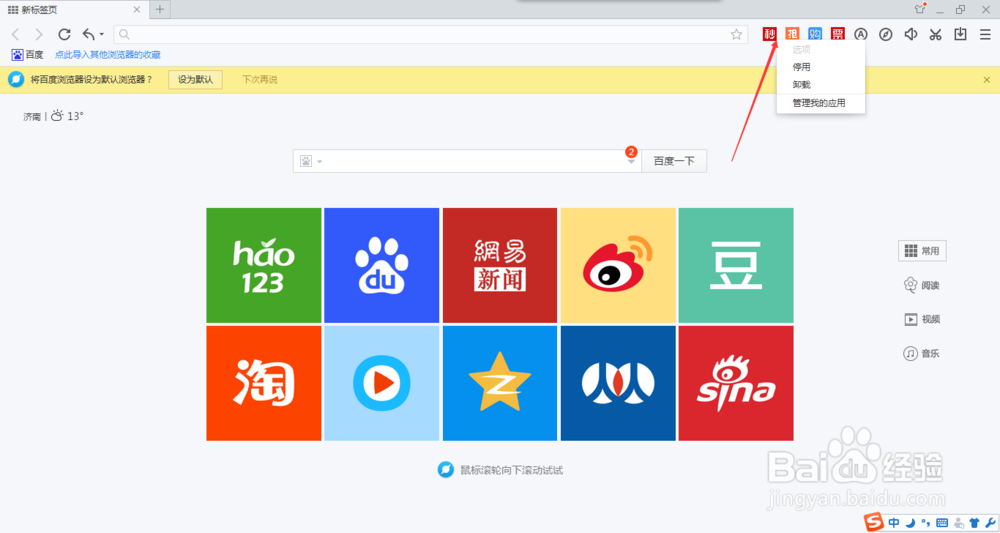Reload the page
Screen dimensions: 1000x533
pos(64,34)
